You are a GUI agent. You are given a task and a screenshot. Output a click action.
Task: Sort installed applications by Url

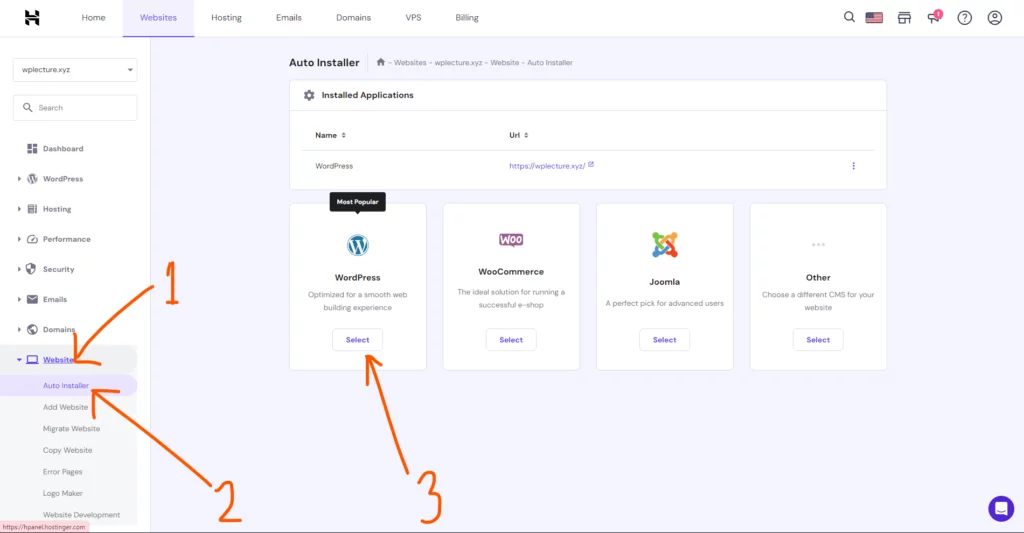click(x=519, y=135)
